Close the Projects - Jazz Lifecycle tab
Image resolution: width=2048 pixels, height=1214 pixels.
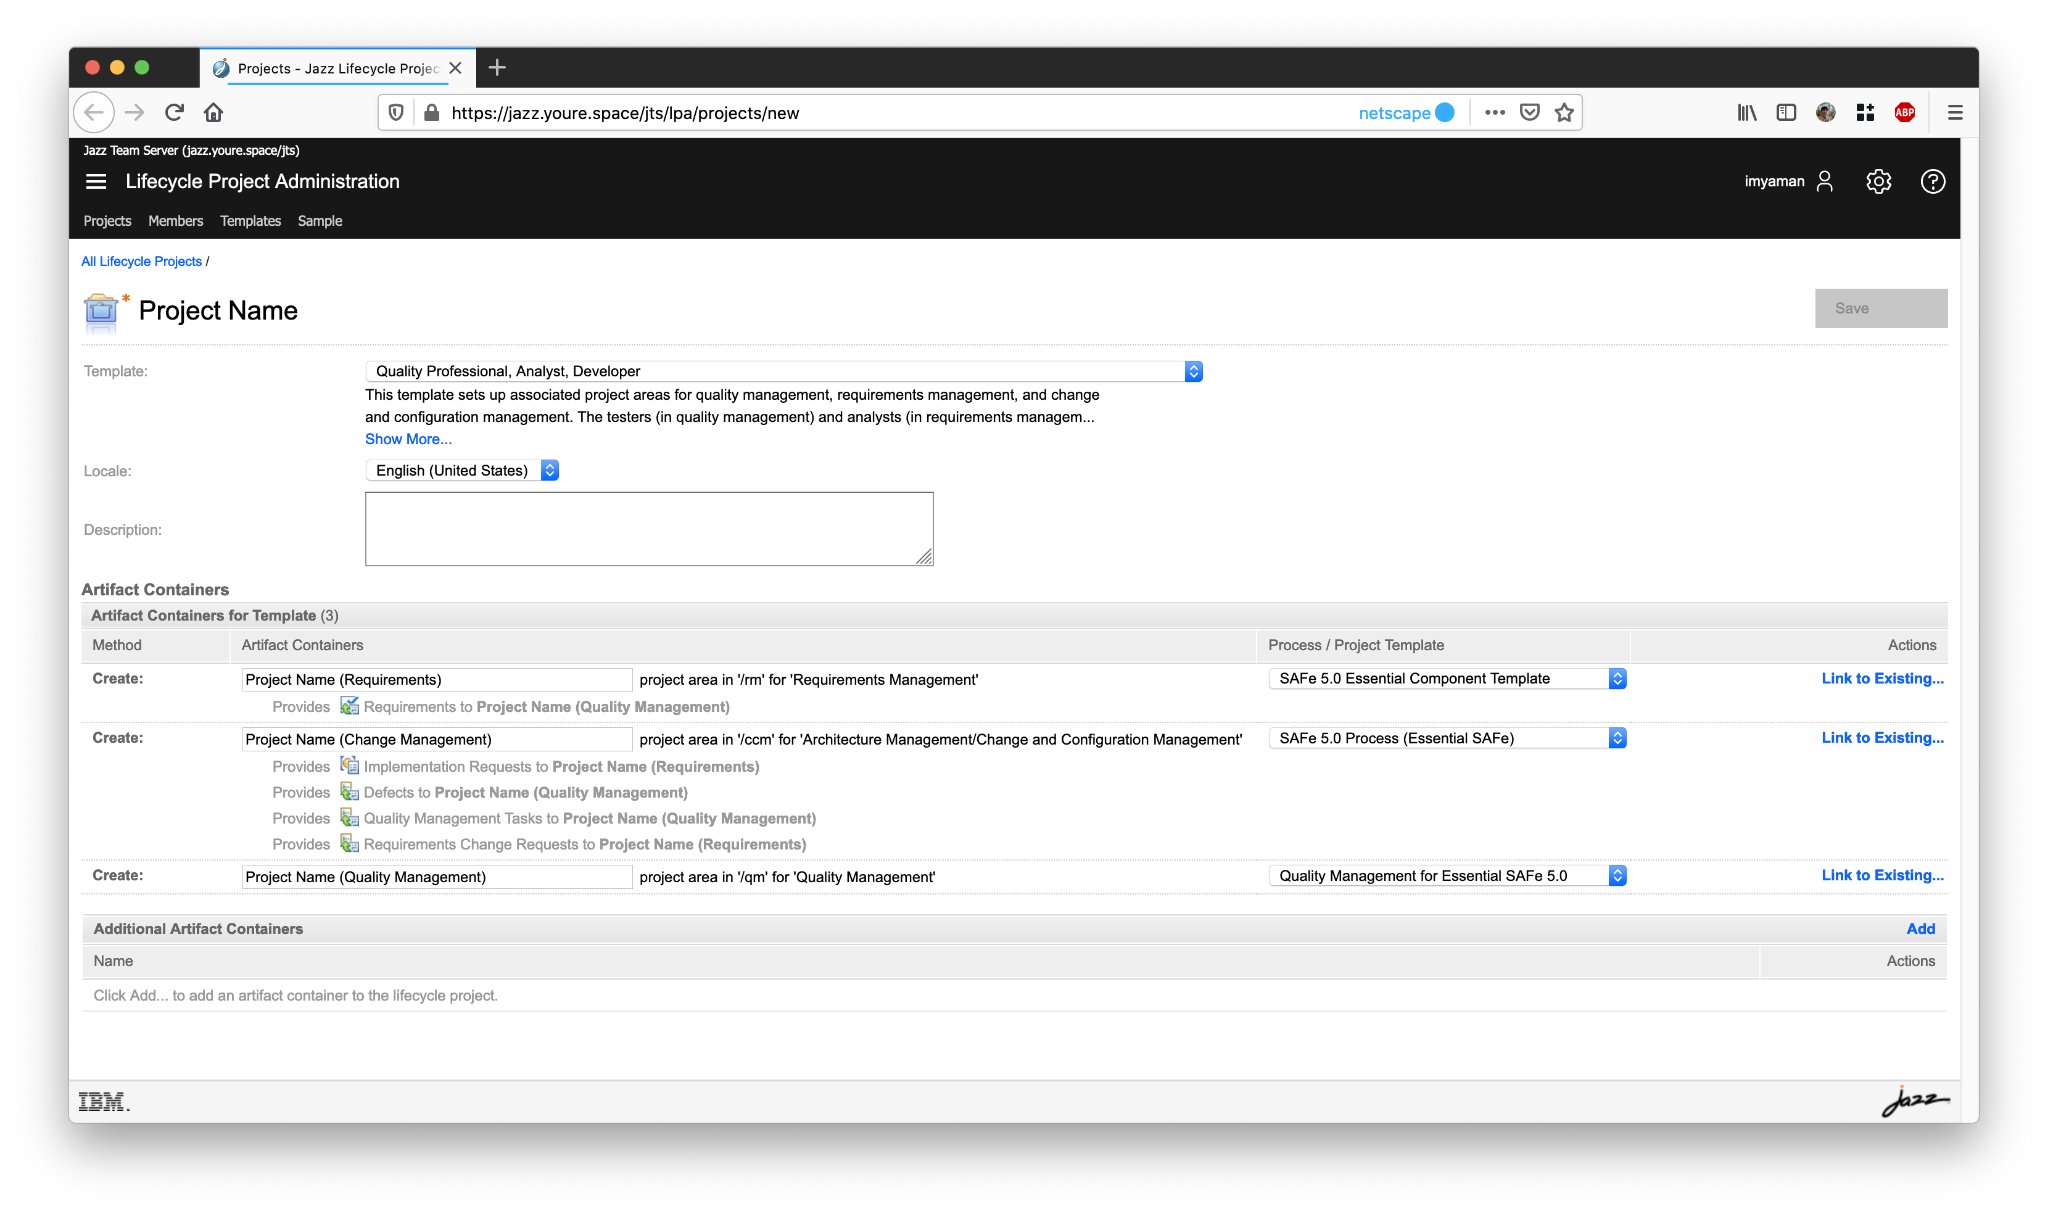(455, 68)
